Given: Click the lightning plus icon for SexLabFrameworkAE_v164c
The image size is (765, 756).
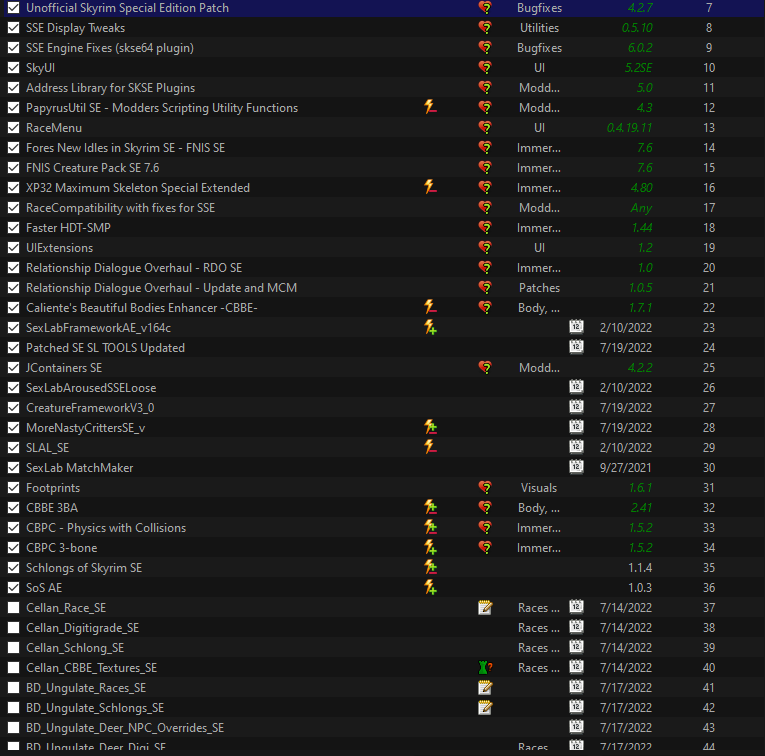Looking at the screenshot, I should pyautogui.click(x=430, y=327).
